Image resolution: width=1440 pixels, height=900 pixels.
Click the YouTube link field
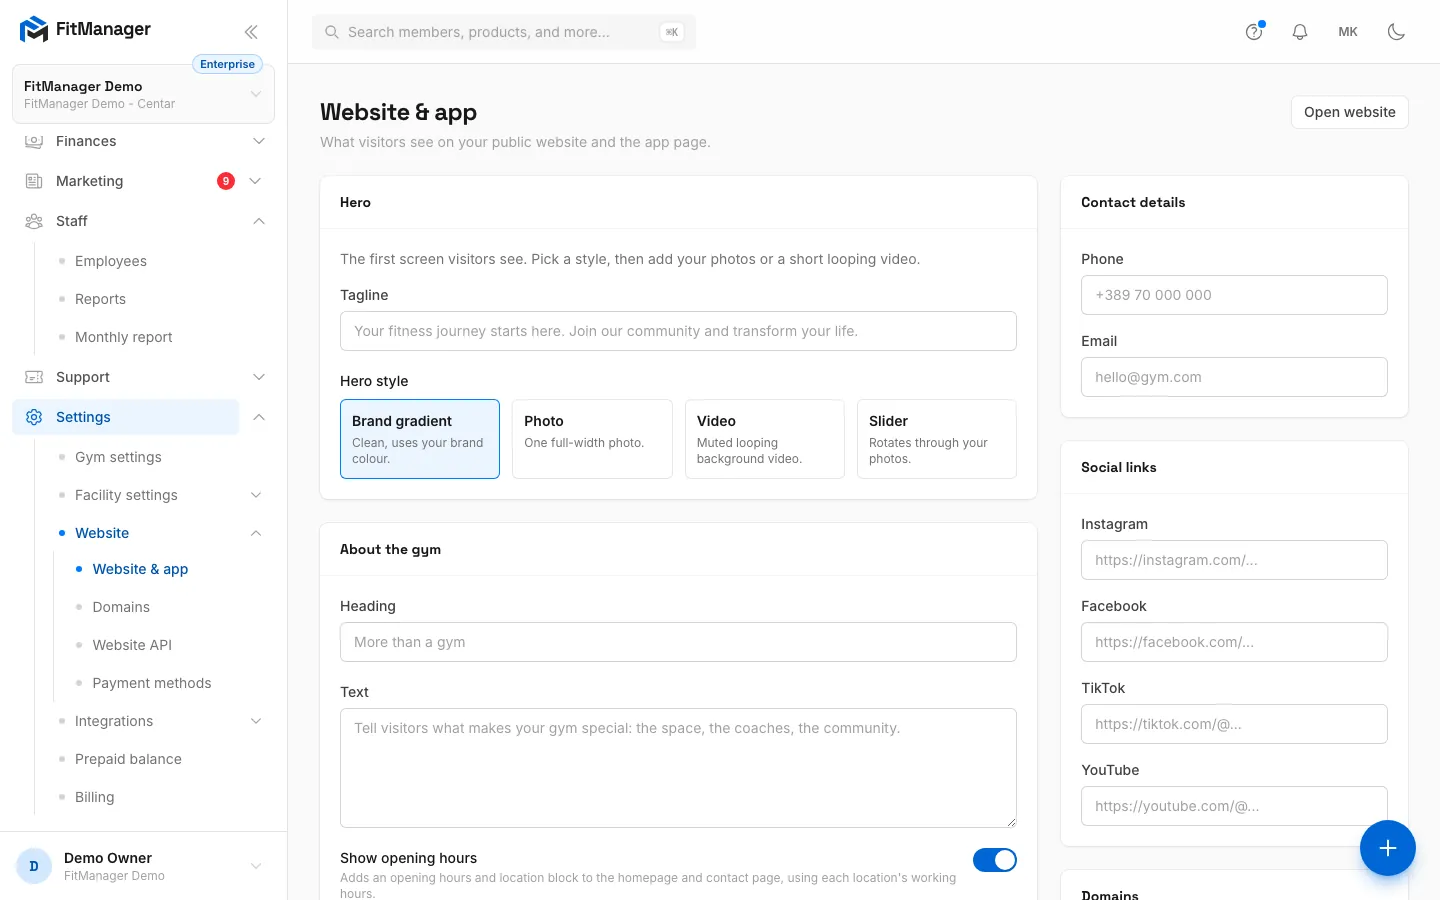1234,806
